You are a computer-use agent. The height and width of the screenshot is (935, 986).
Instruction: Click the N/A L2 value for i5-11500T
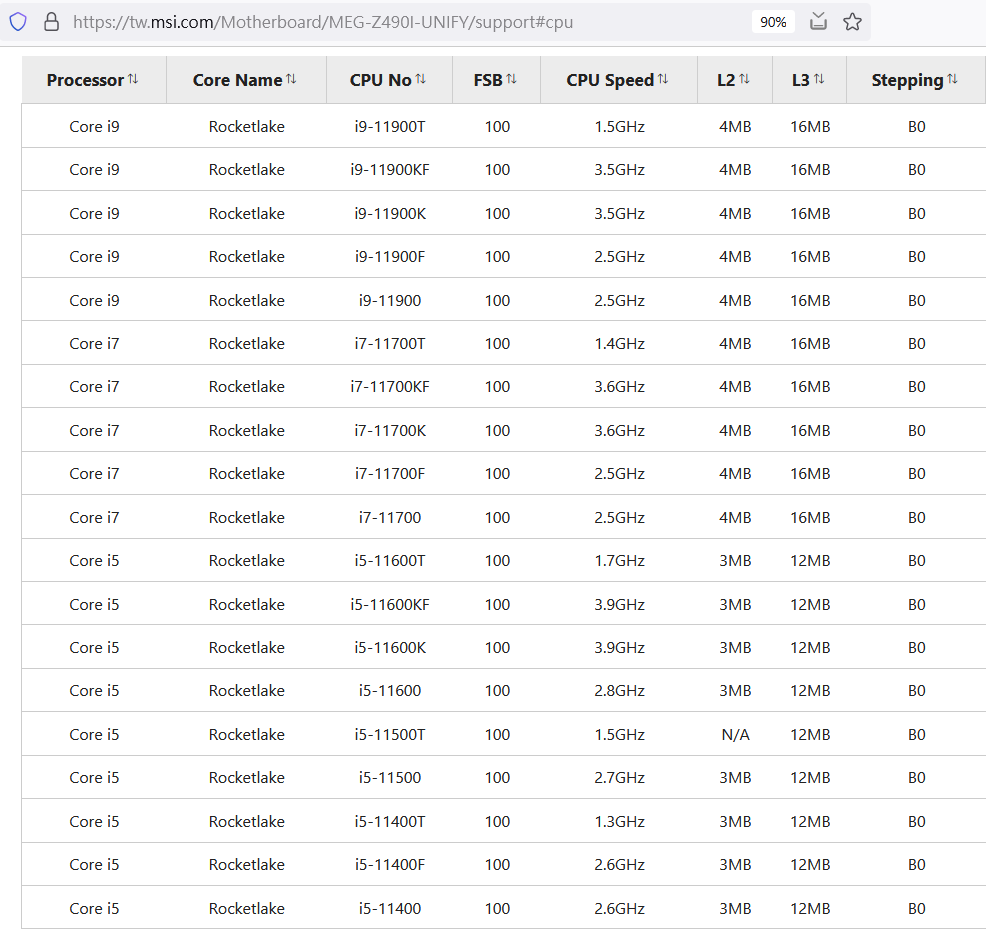coord(735,734)
